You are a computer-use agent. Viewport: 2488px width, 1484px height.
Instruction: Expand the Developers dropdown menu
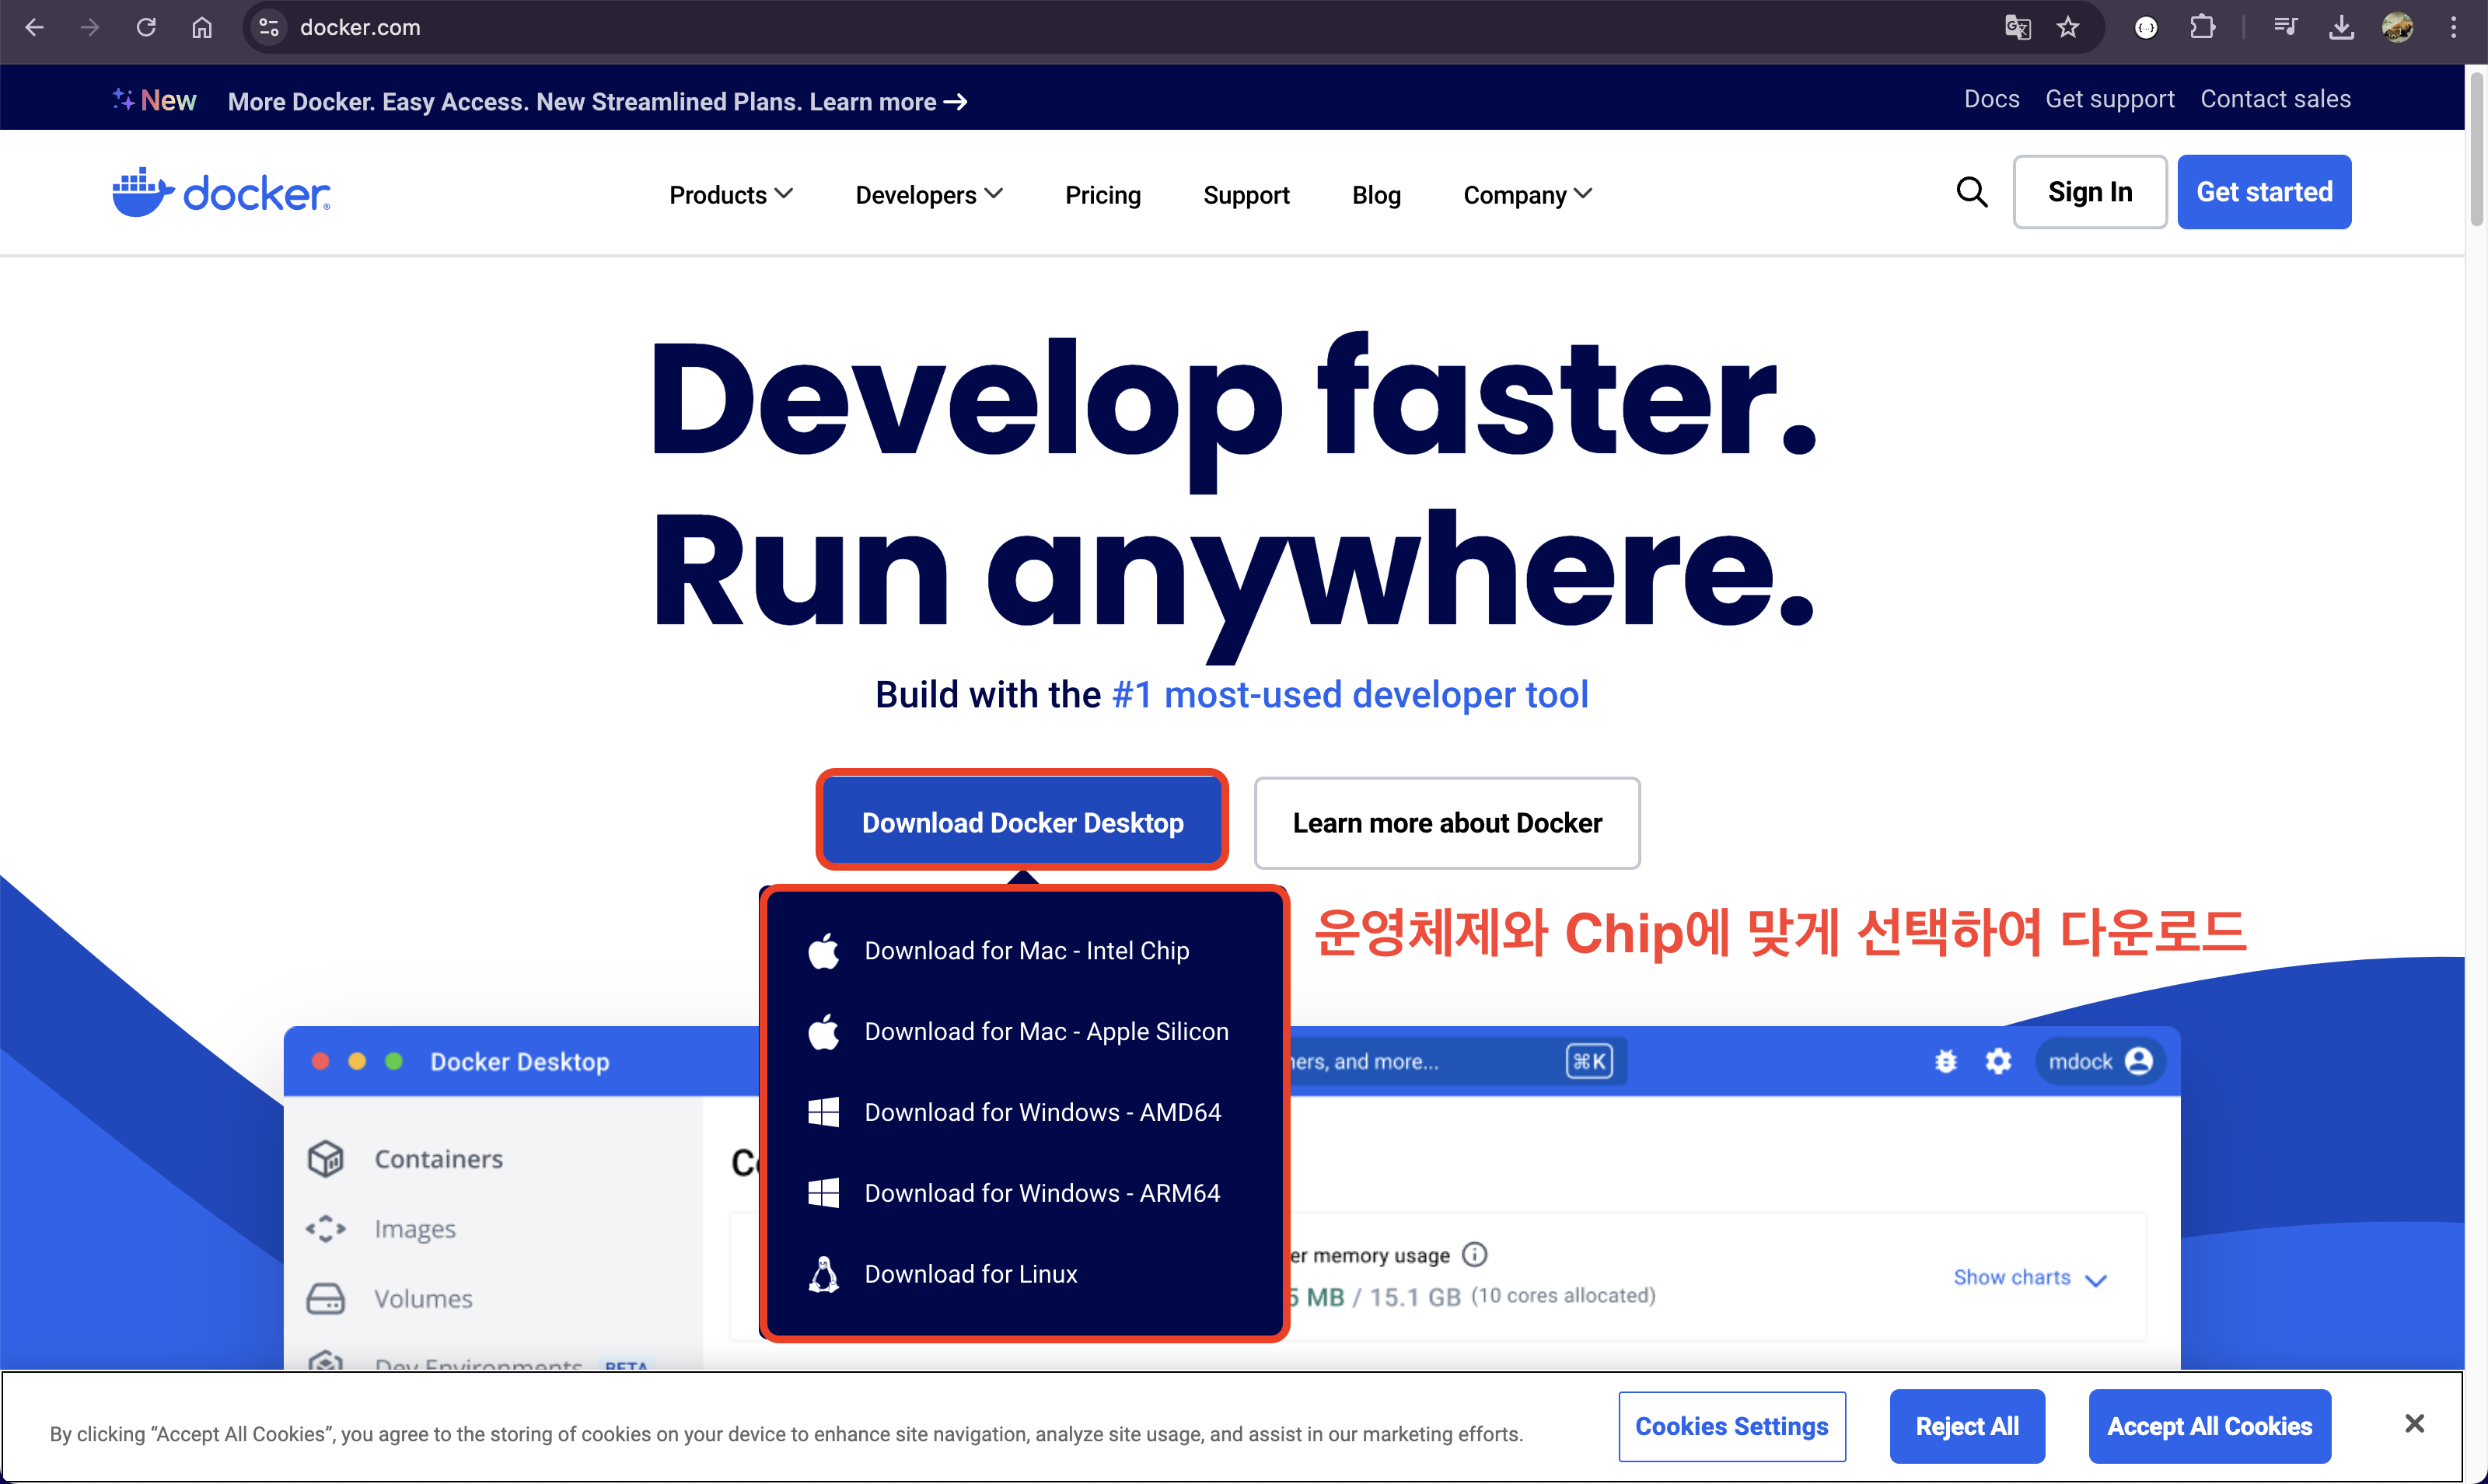[928, 195]
